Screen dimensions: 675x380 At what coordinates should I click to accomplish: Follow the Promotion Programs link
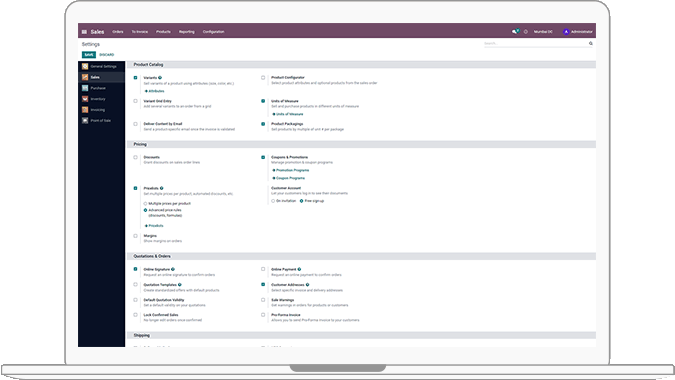click(x=292, y=170)
